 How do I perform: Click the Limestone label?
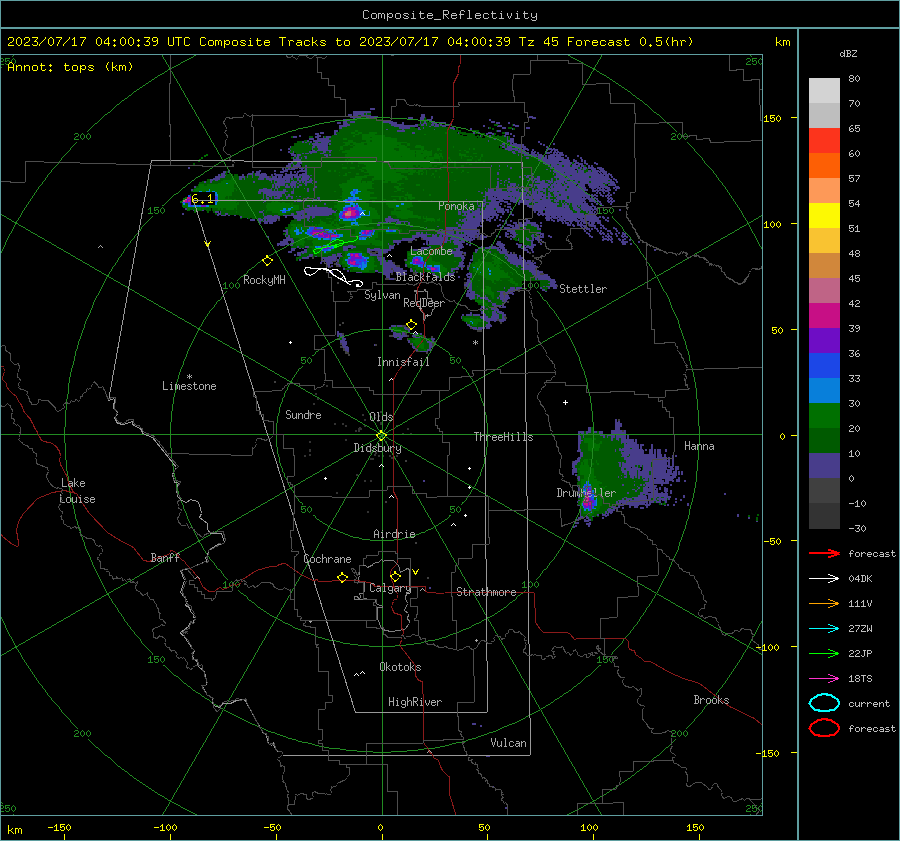coord(189,386)
